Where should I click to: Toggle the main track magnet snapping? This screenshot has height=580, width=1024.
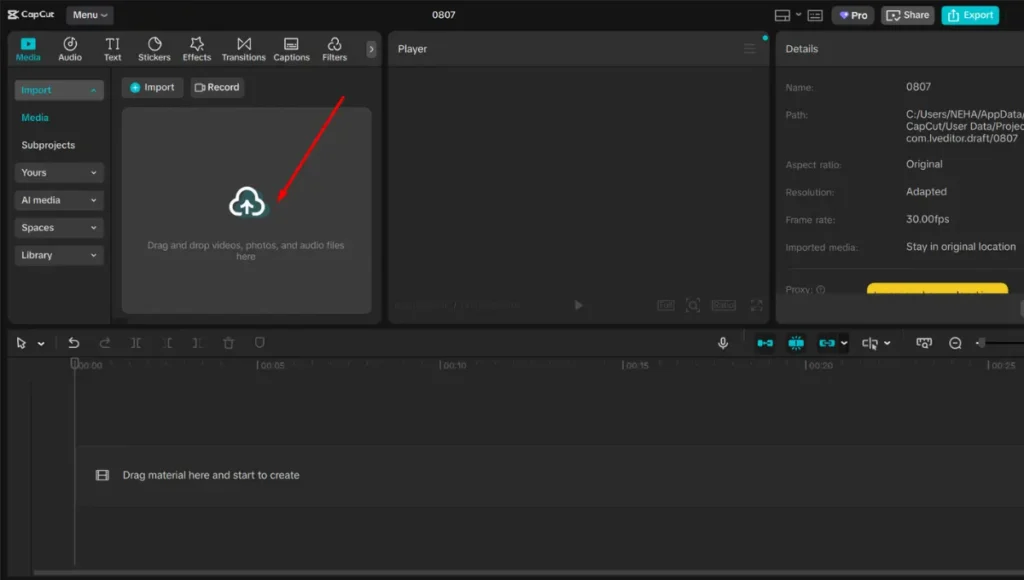pyautogui.click(x=765, y=343)
